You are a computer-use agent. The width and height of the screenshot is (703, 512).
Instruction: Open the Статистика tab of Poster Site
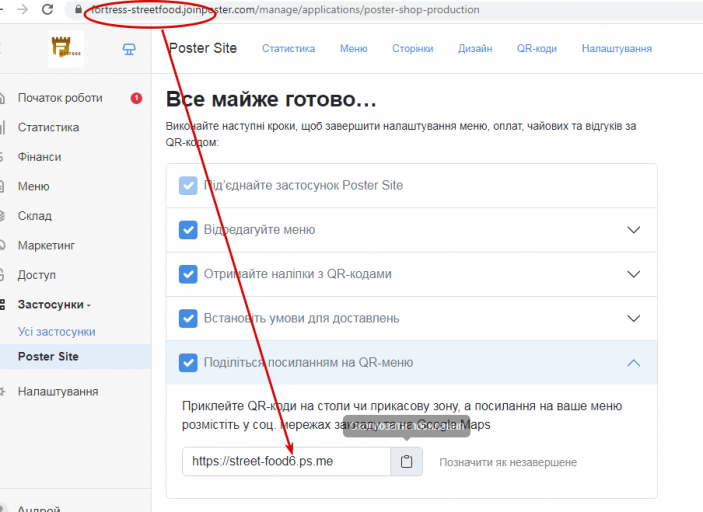[288, 48]
